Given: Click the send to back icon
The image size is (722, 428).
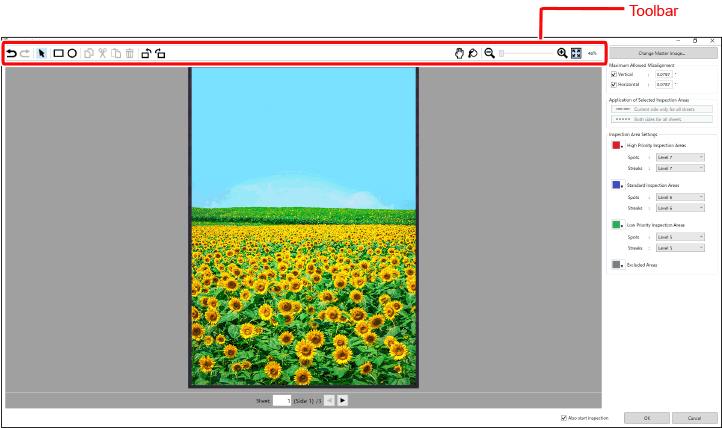Looking at the screenshot, I should click(x=160, y=53).
